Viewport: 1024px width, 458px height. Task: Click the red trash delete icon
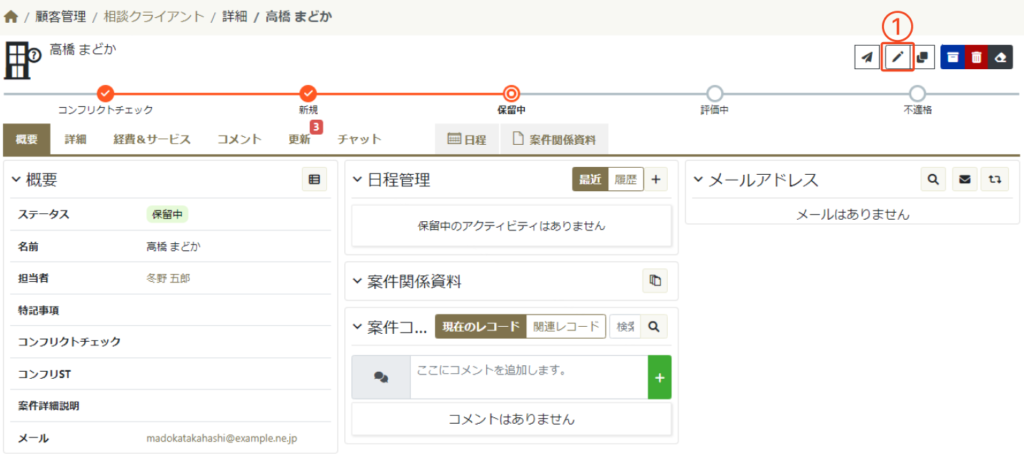[977, 57]
